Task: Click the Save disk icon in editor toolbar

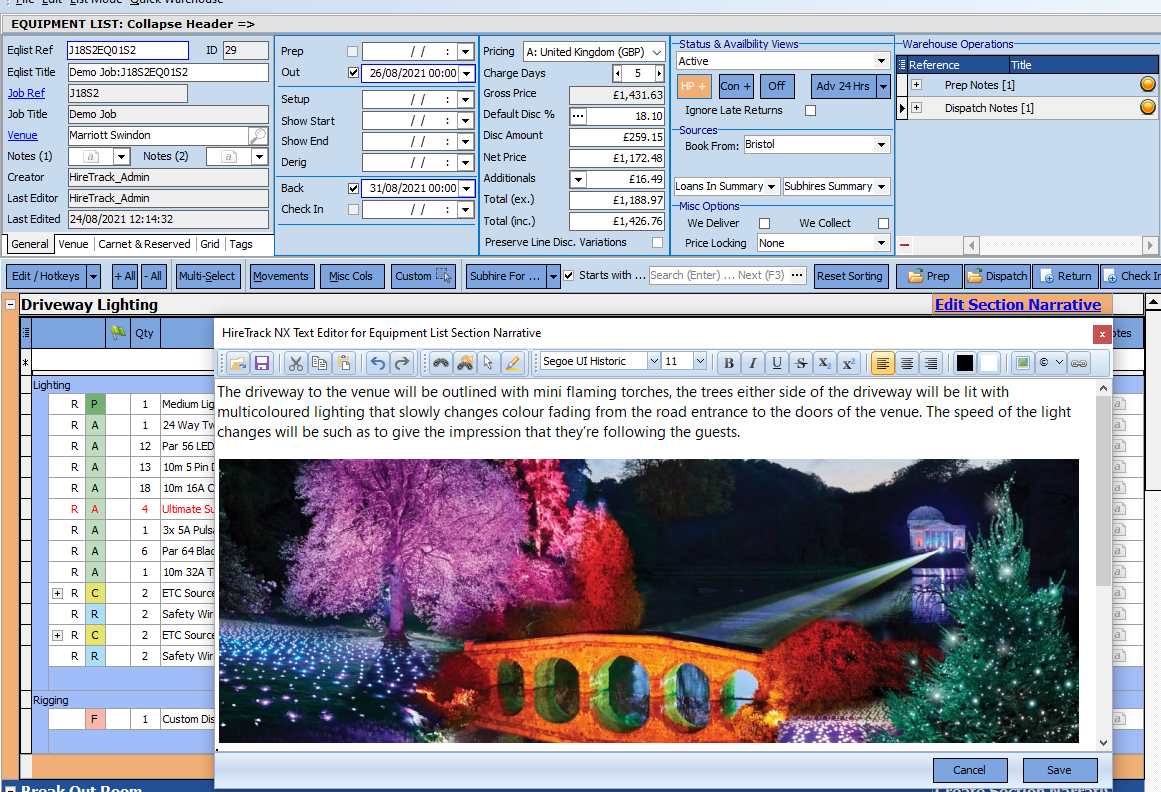Action: click(x=262, y=363)
